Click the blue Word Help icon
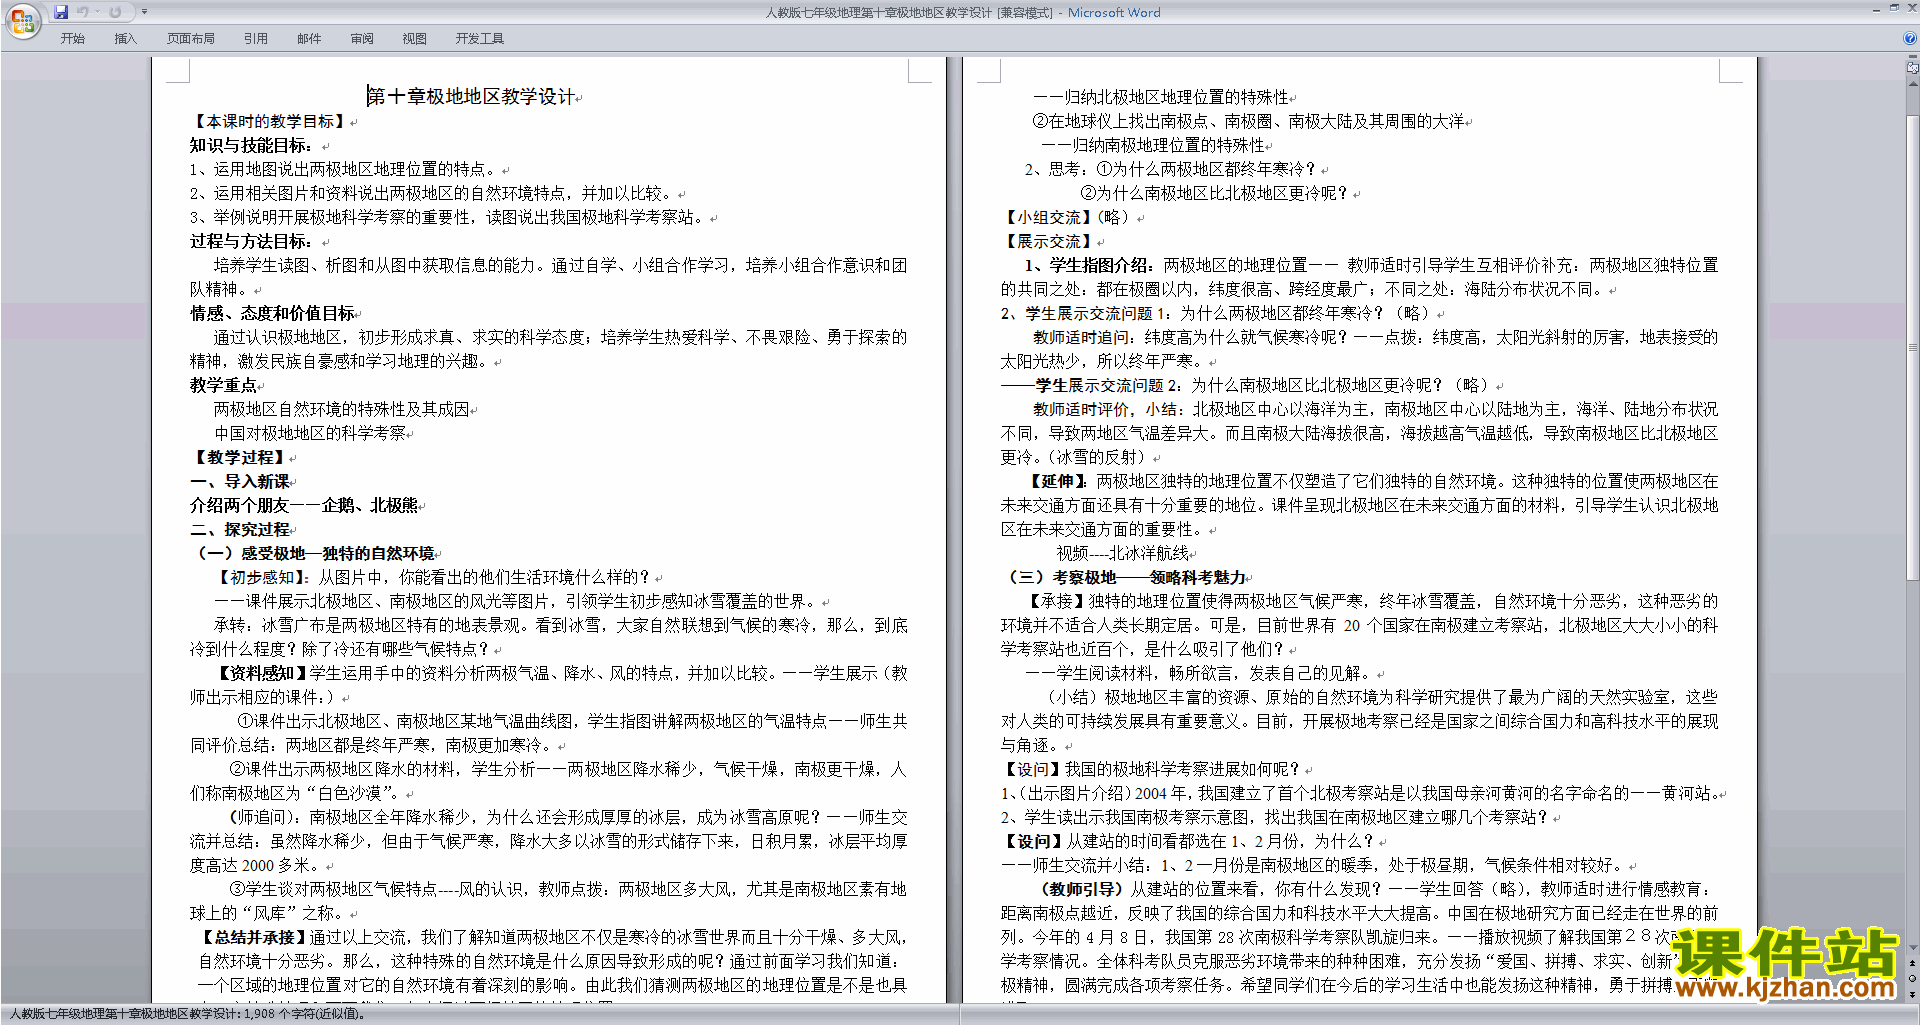 [1911, 38]
